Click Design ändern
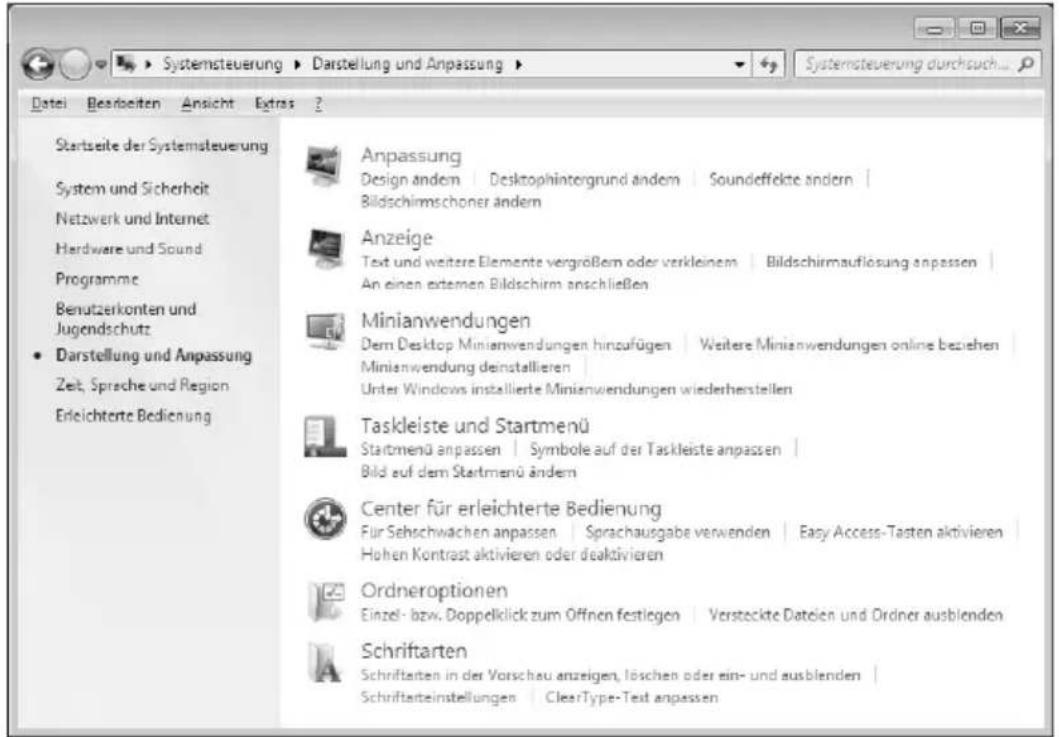The image size is (1059, 737). click(x=410, y=180)
